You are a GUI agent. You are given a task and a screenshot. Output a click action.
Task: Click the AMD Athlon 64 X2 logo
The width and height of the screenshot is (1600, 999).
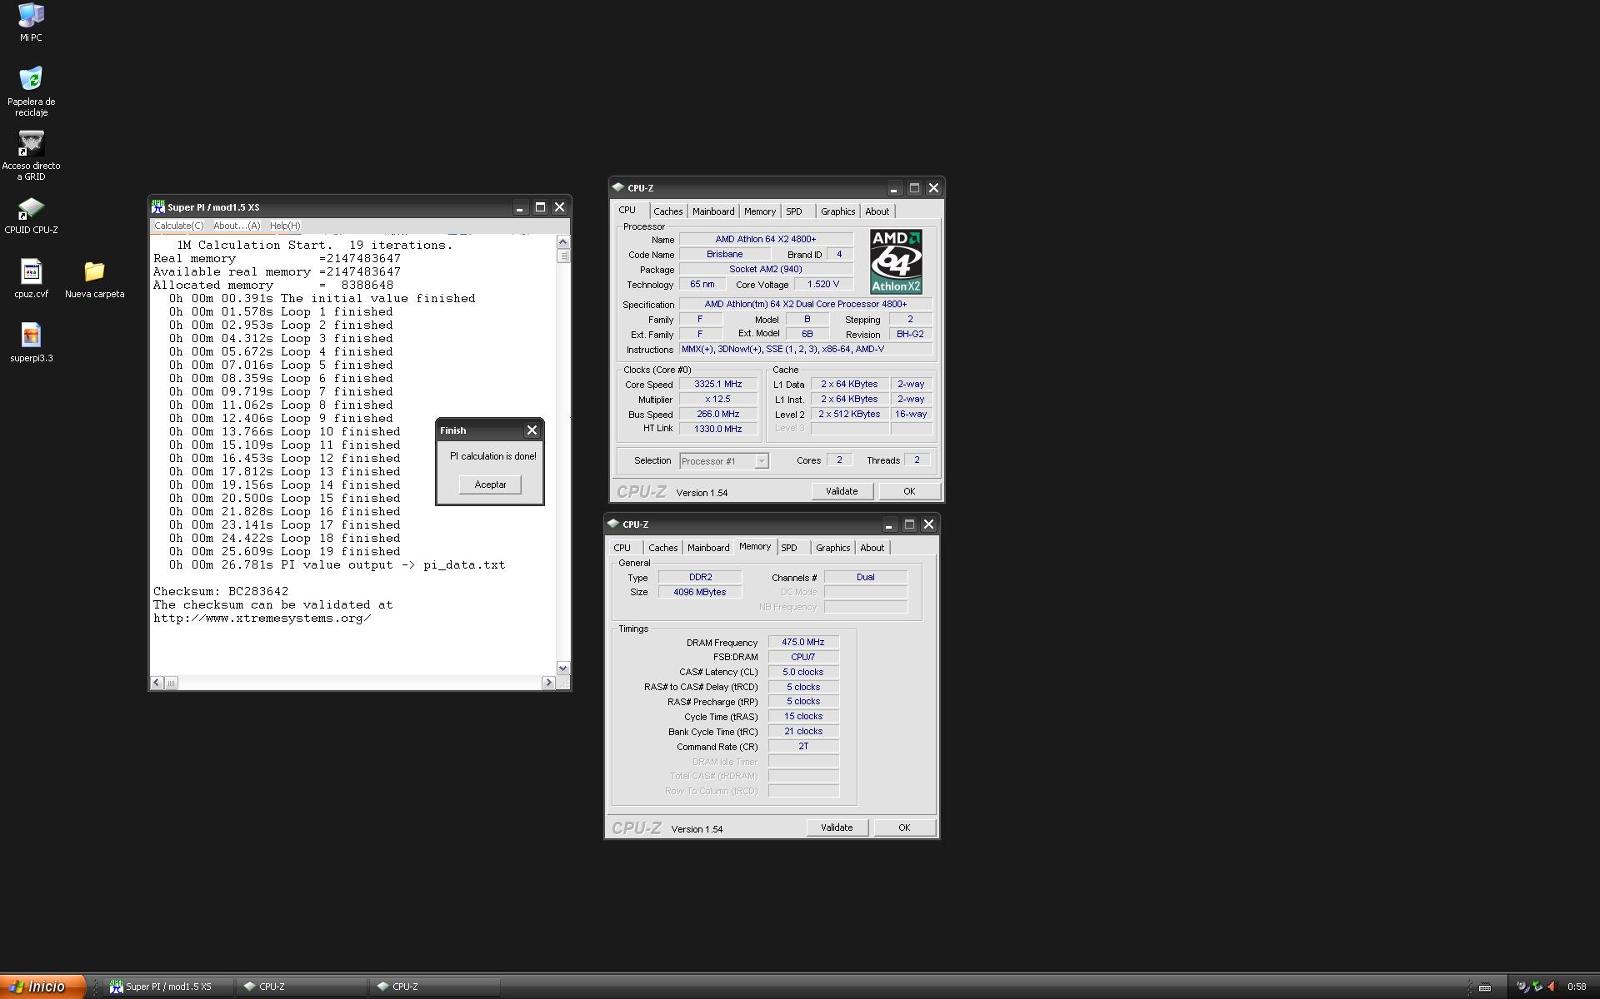(896, 261)
